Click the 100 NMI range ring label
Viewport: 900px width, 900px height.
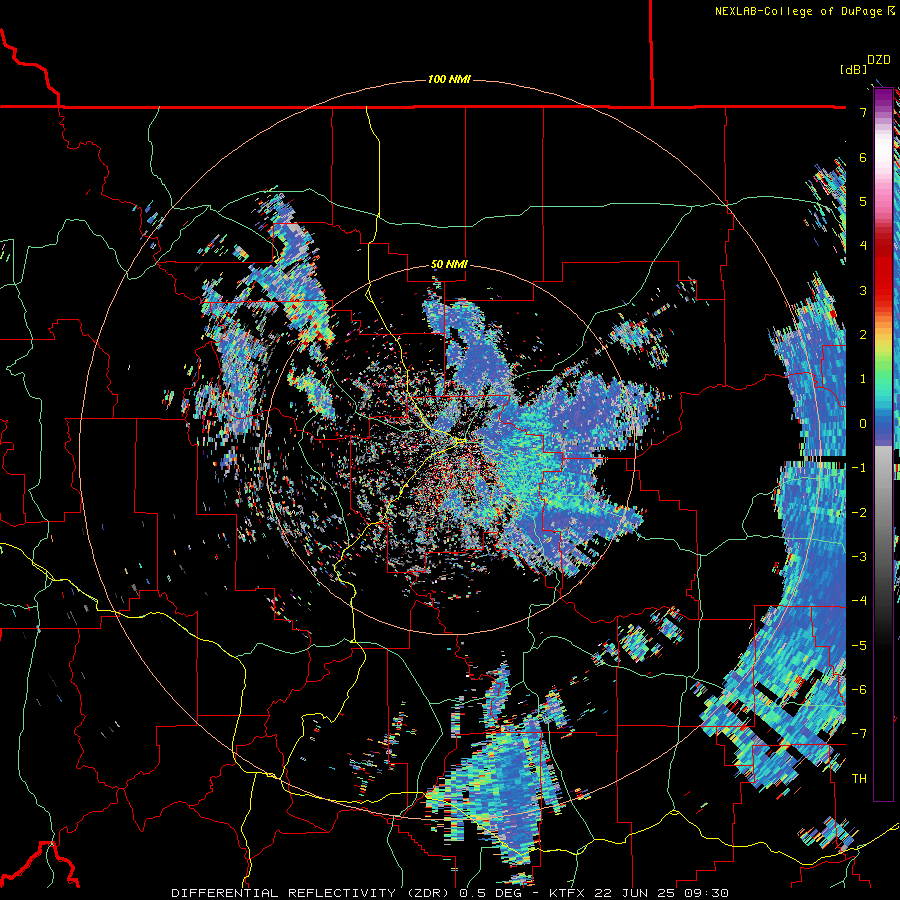[x=449, y=79]
